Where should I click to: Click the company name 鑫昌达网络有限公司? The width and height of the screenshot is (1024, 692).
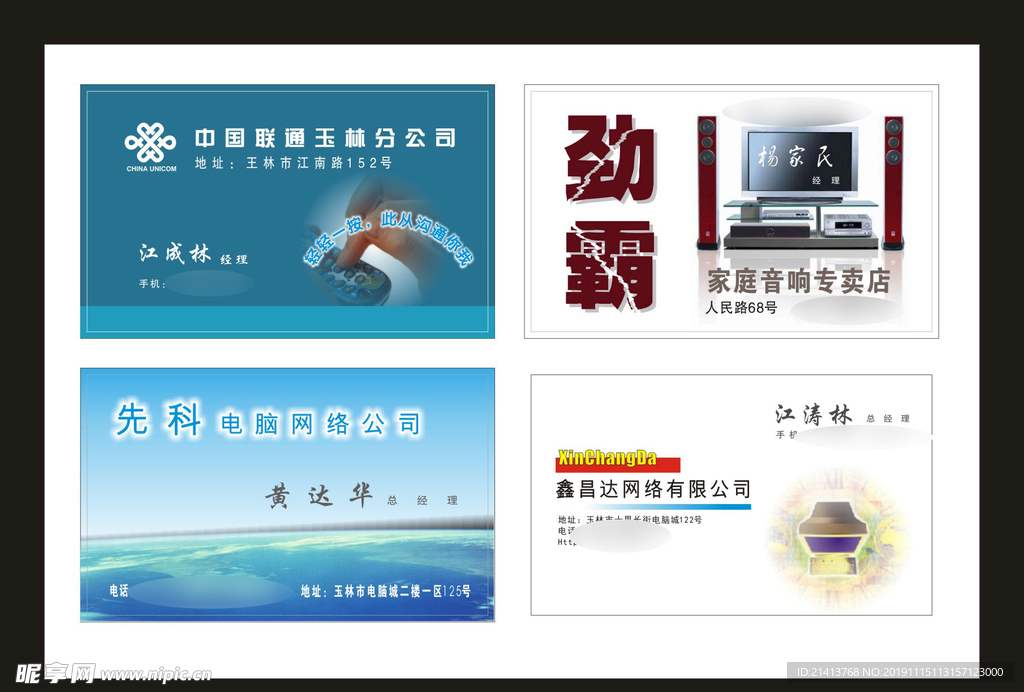click(654, 489)
